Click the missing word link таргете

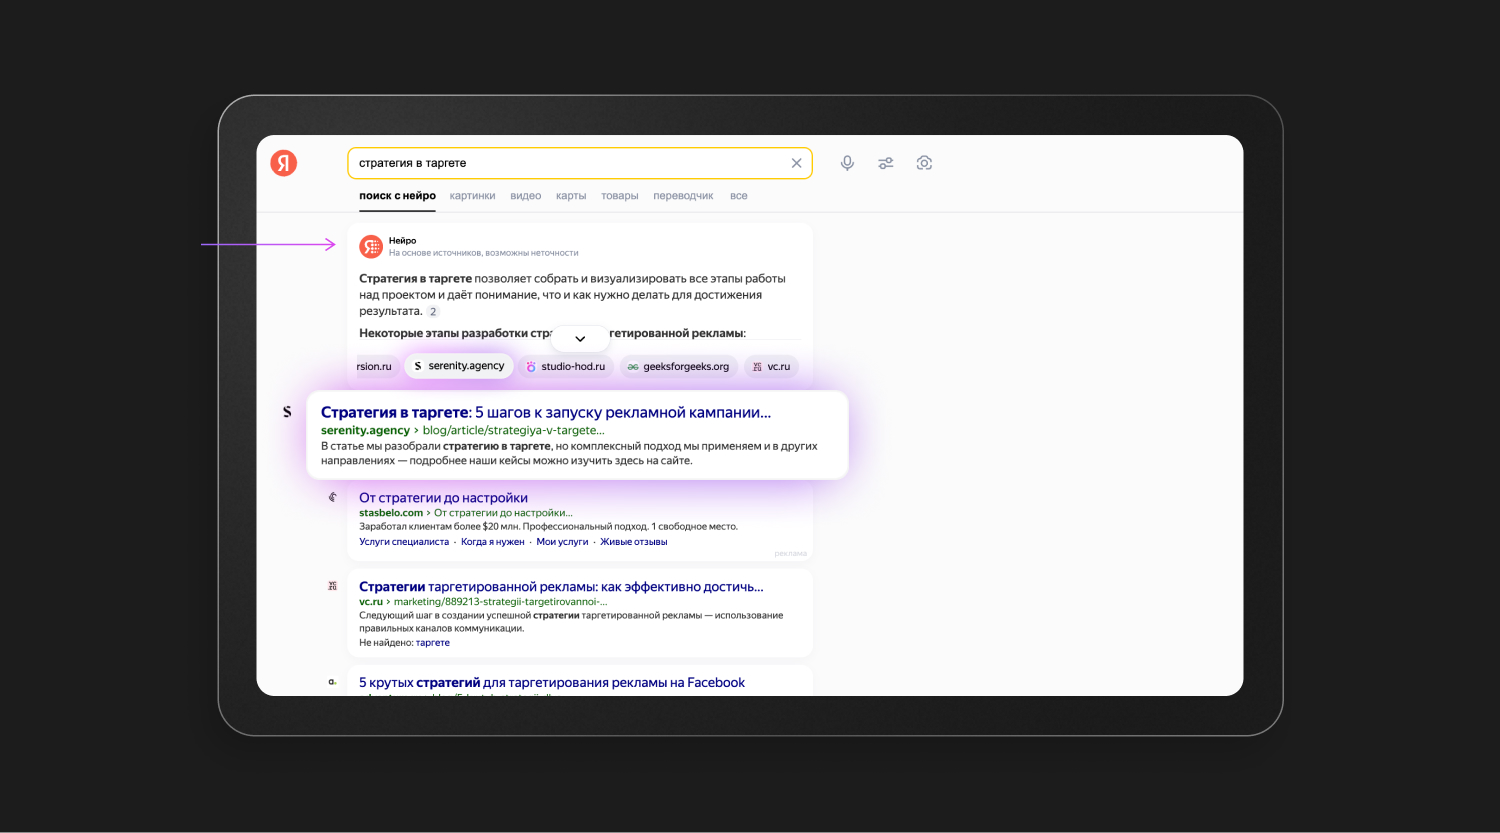(433, 643)
